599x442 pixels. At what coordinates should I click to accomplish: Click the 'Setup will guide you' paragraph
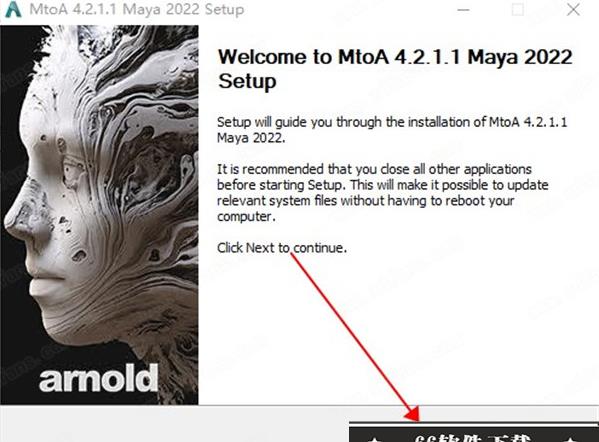[x=392, y=130]
